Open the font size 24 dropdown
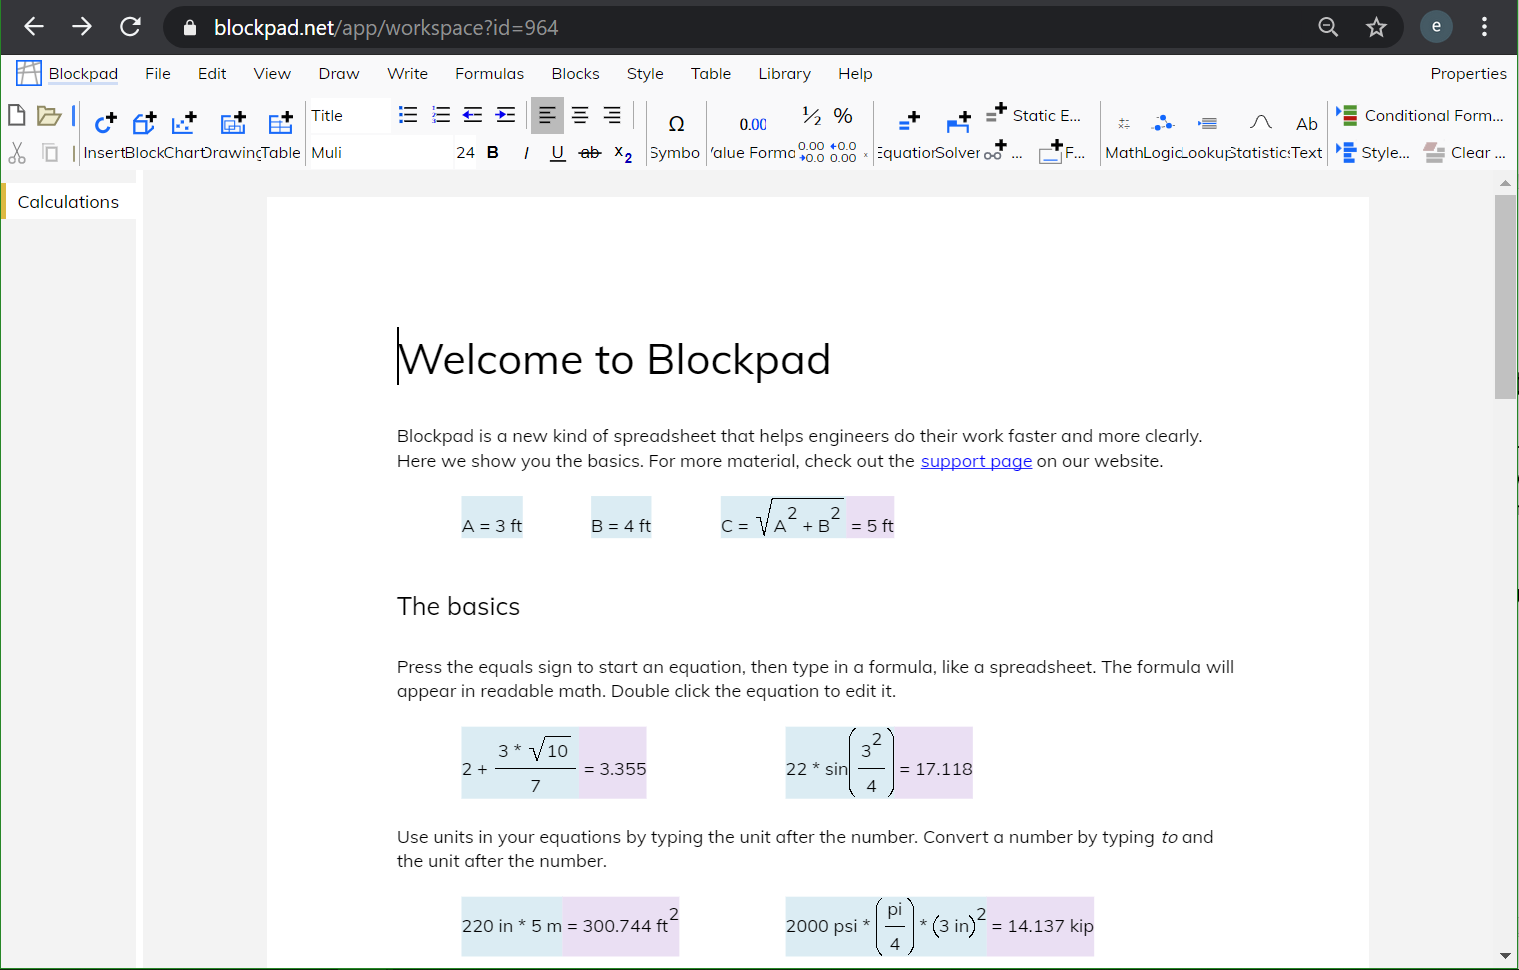 (465, 153)
